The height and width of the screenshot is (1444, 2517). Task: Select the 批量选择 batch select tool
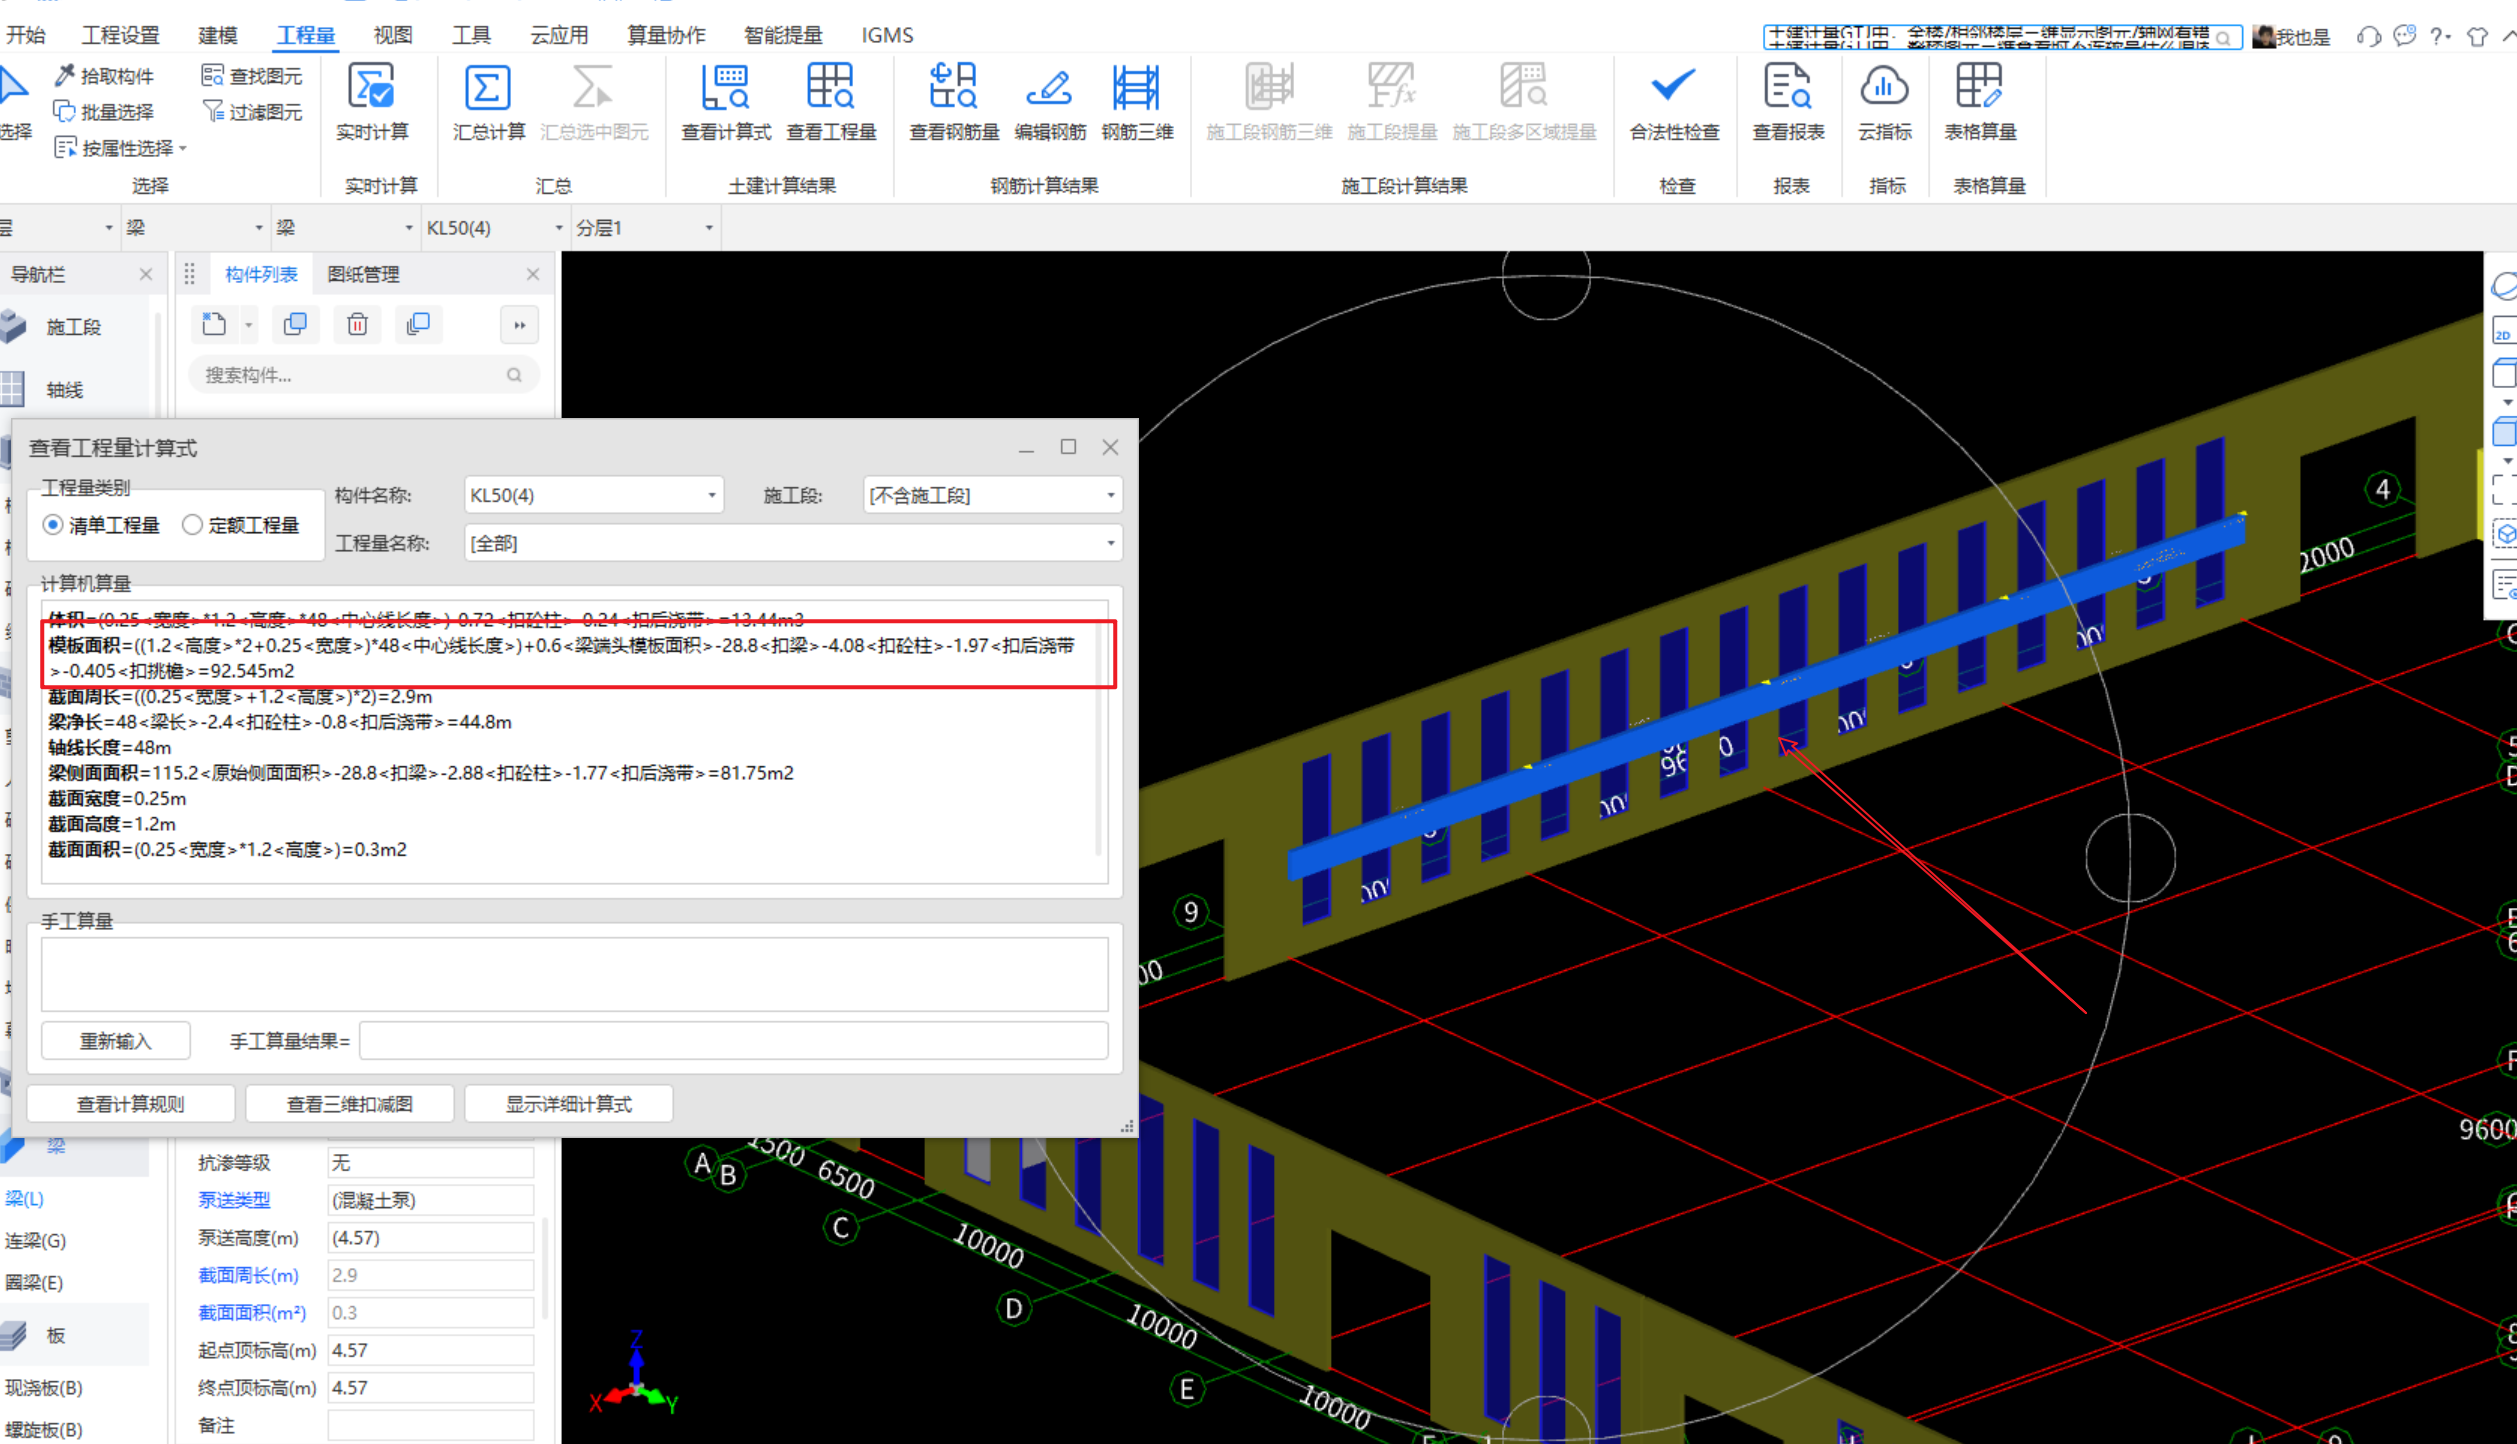click(x=104, y=112)
